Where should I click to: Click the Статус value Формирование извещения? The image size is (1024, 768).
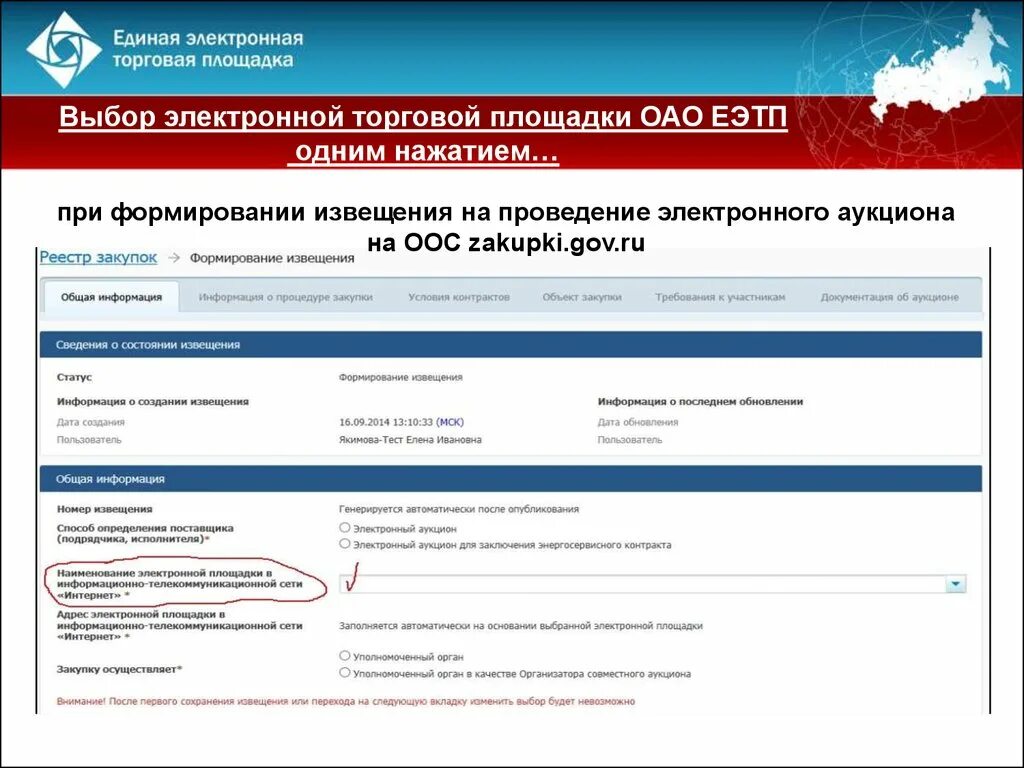400,377
